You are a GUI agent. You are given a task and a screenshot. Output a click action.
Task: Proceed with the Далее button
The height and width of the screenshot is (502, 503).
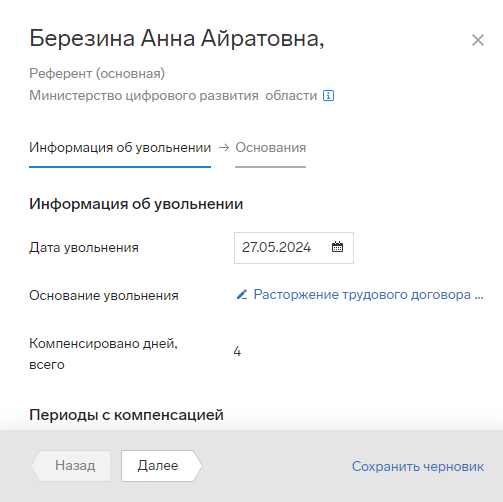161,466
